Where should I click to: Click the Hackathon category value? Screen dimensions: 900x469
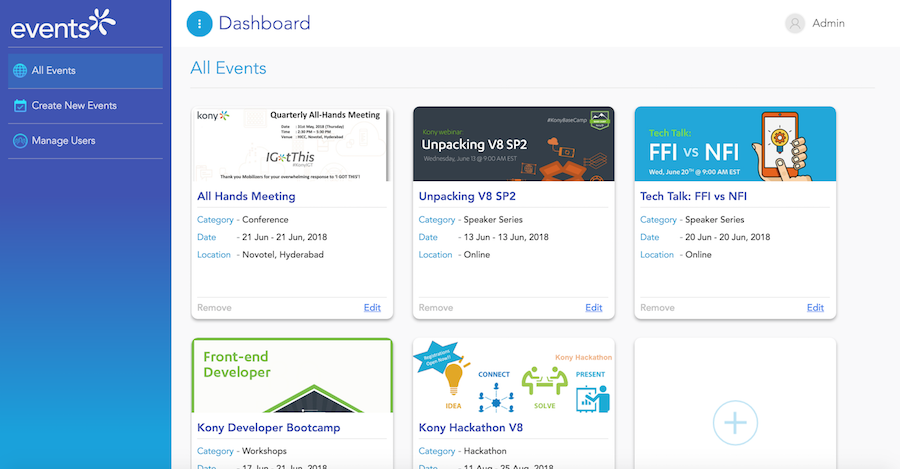point(485,451)
